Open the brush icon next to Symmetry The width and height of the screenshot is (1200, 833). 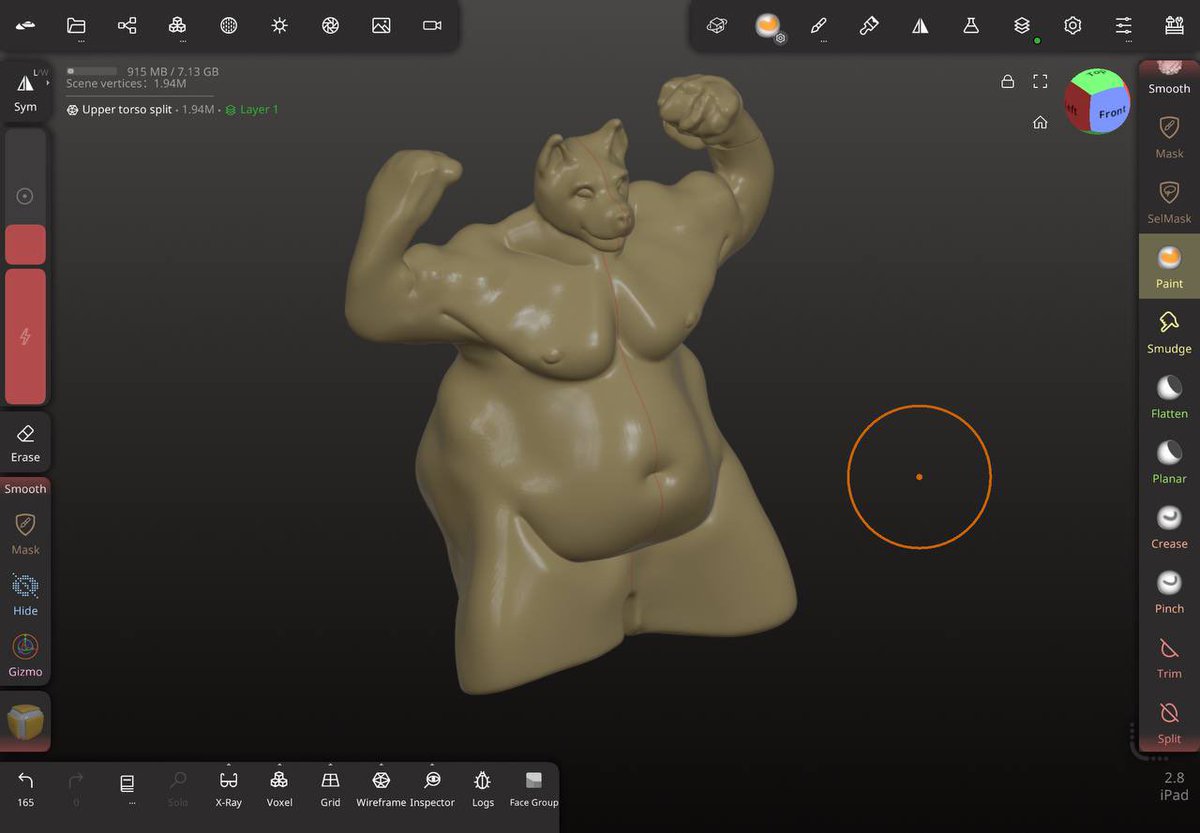tap(869, 26)
